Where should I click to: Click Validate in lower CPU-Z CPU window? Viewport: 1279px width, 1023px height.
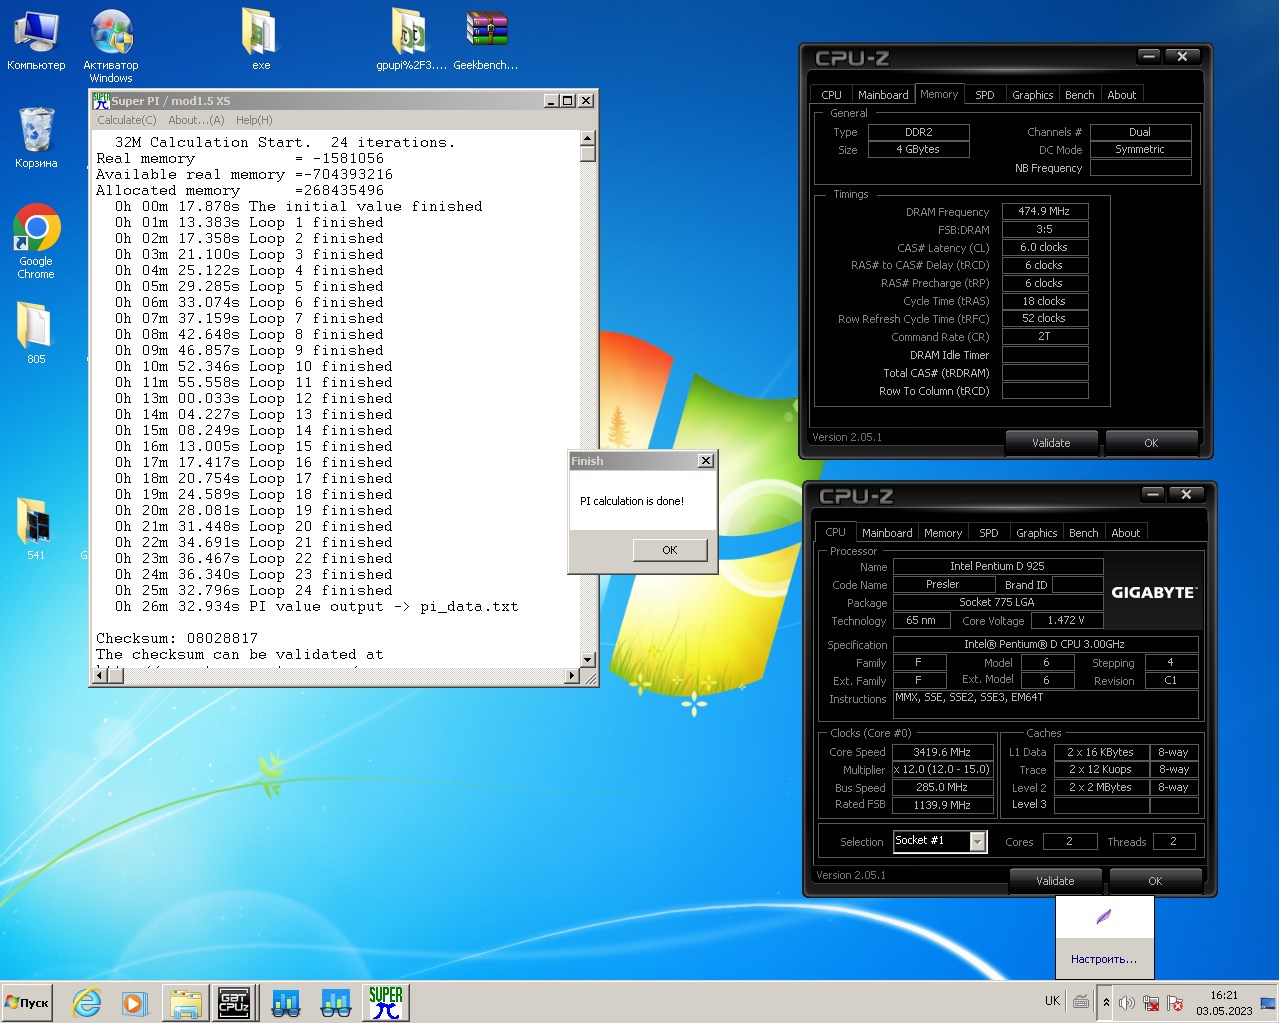1055,881
